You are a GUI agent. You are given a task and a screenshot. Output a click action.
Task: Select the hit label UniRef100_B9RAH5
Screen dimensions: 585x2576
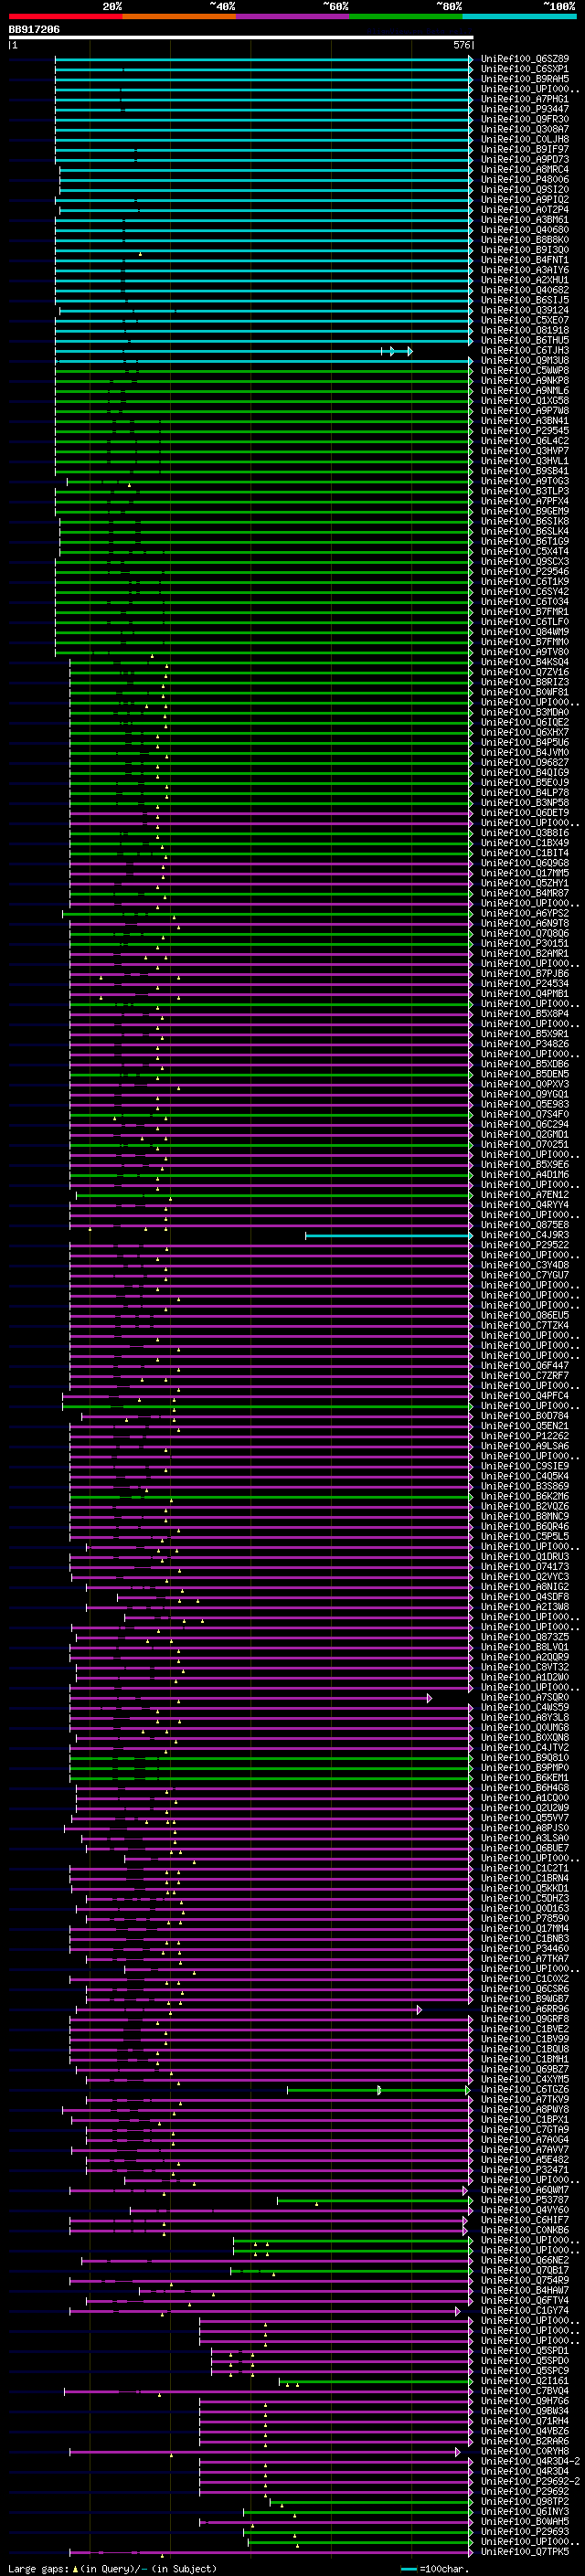525,79
